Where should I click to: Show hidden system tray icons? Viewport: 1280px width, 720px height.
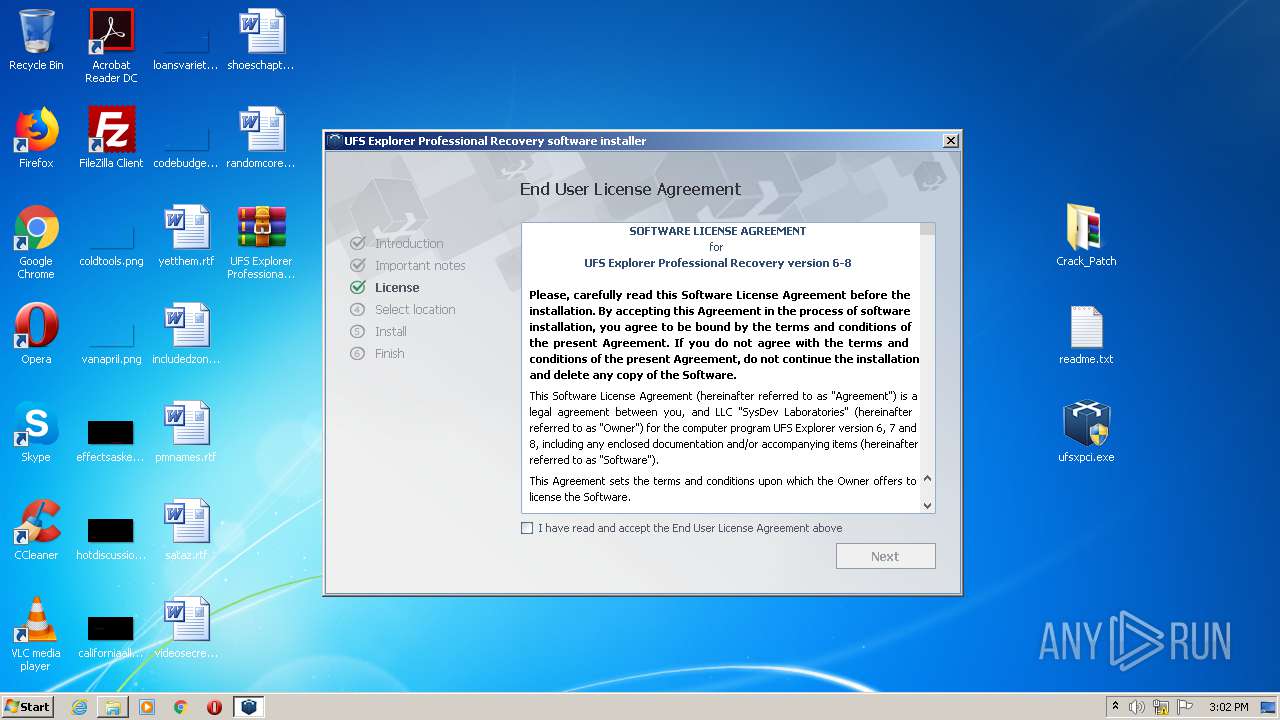[1115, 707]
